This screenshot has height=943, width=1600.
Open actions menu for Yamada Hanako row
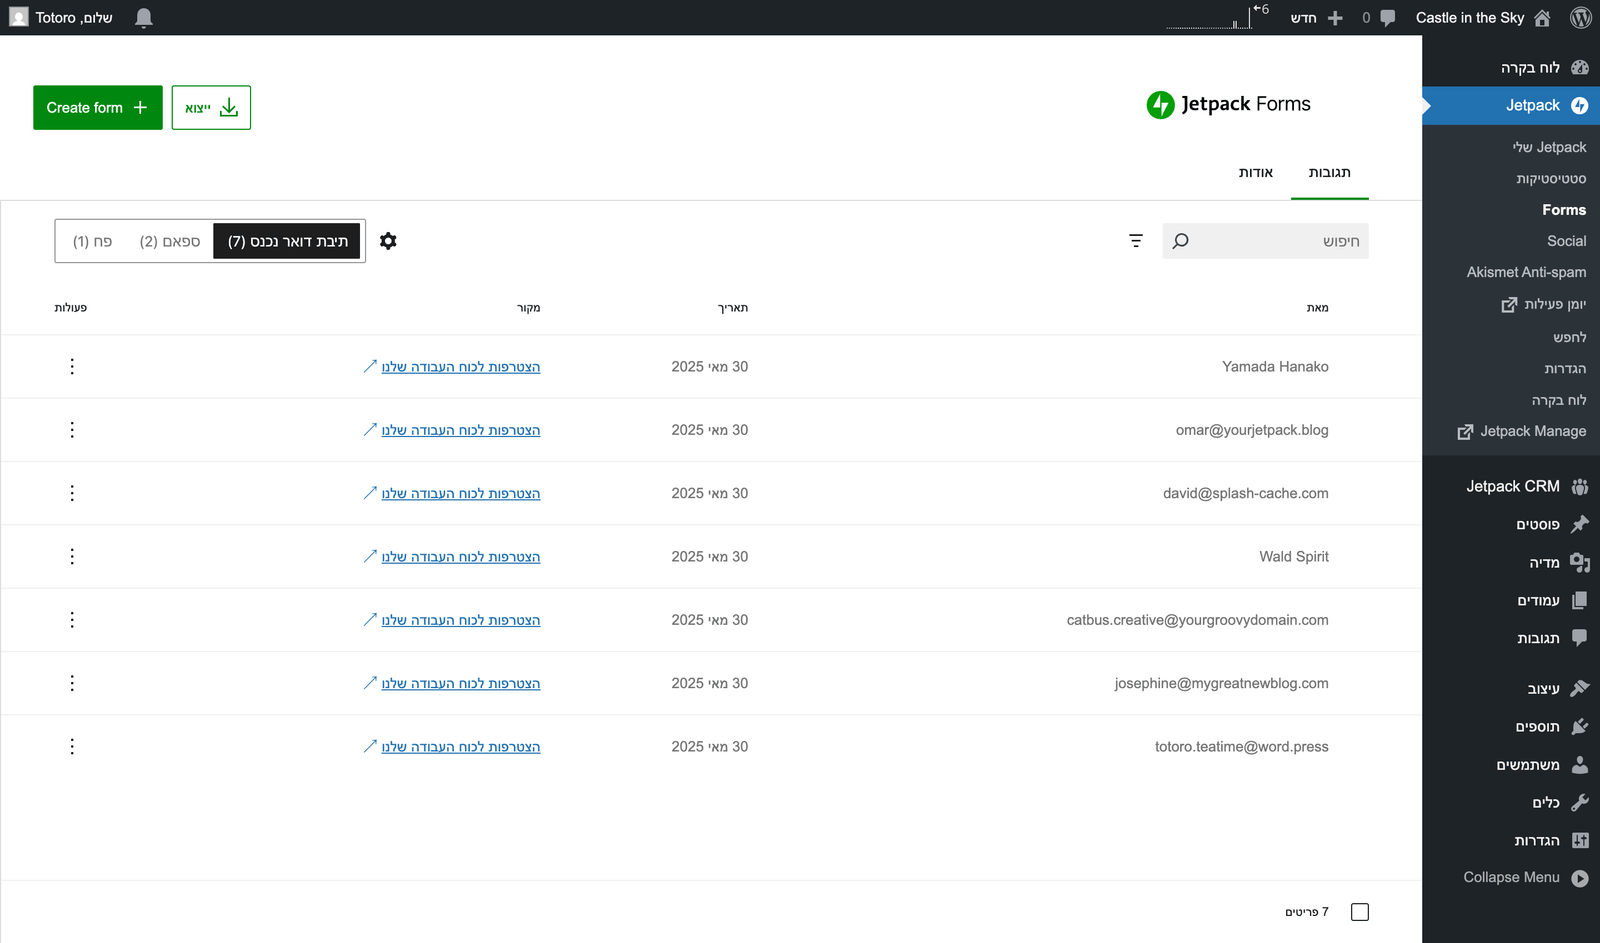(72, 367)
